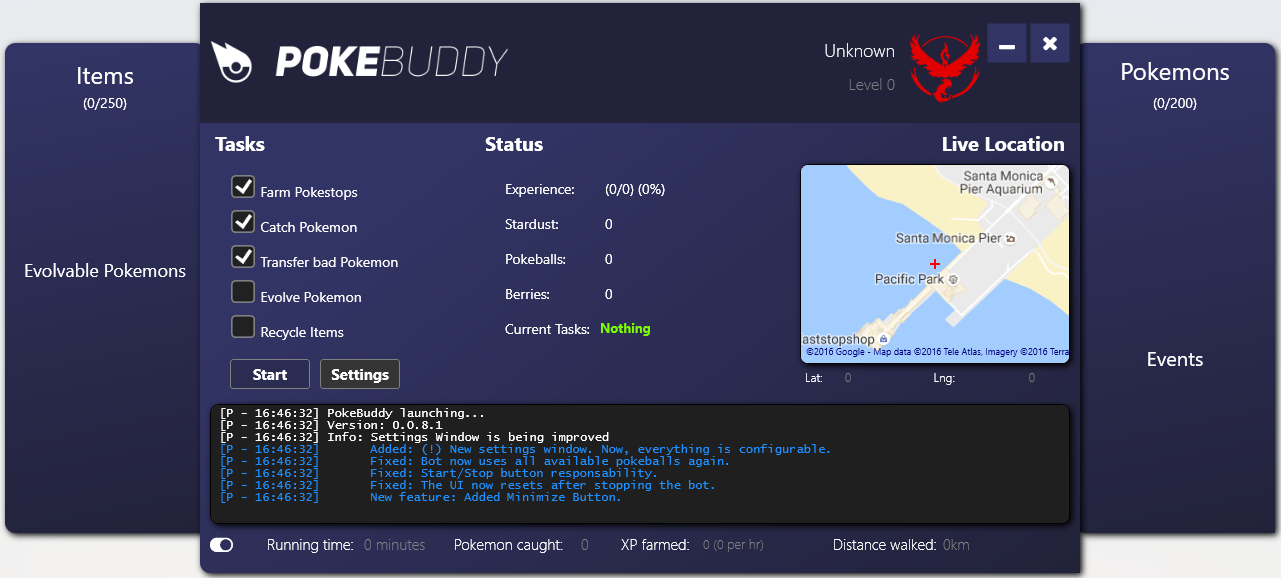Click the 'Pokemon caught:' label

tap(508, 545)
